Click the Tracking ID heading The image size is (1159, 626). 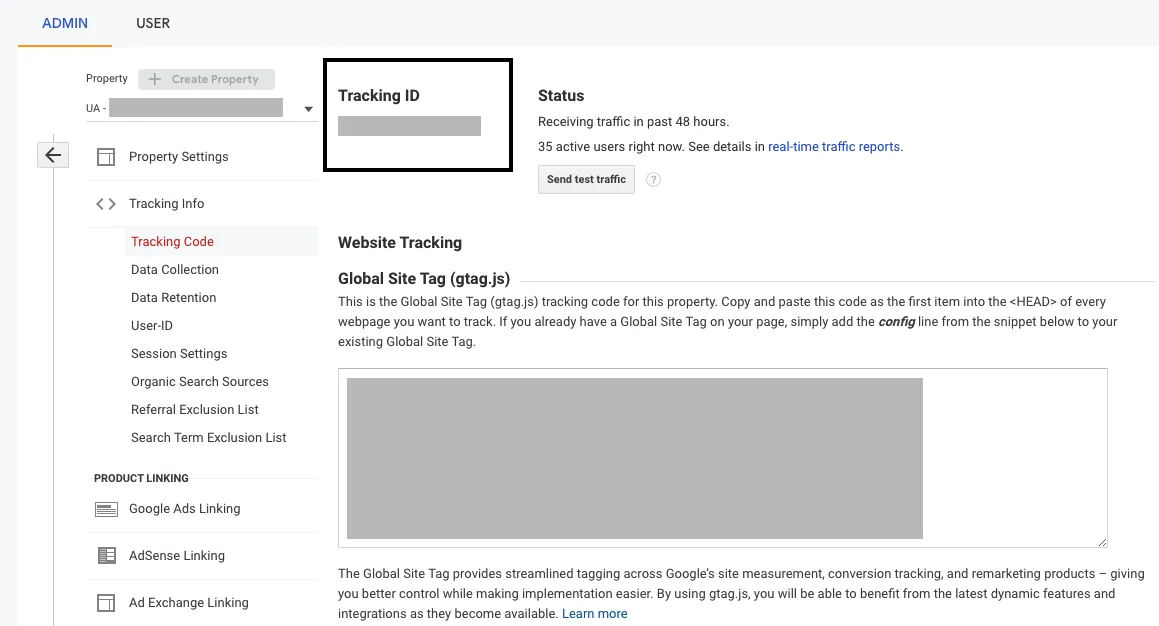[378, 96]
